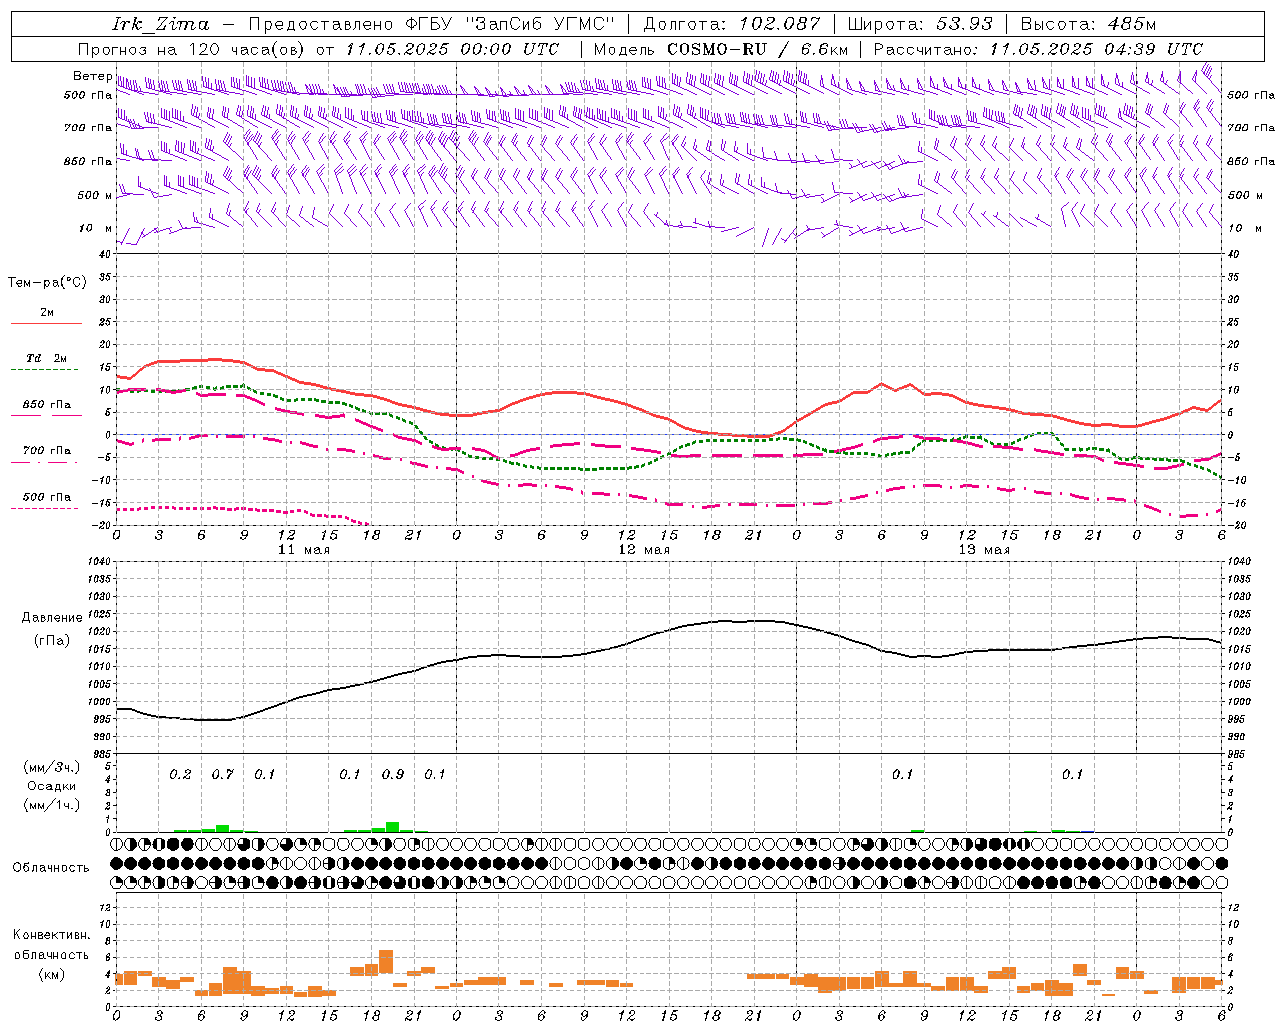Viewport: 1280px width, 1024px height.
Task: Click the "0.2" precipitation amount value
Action: tap(180, 775)
